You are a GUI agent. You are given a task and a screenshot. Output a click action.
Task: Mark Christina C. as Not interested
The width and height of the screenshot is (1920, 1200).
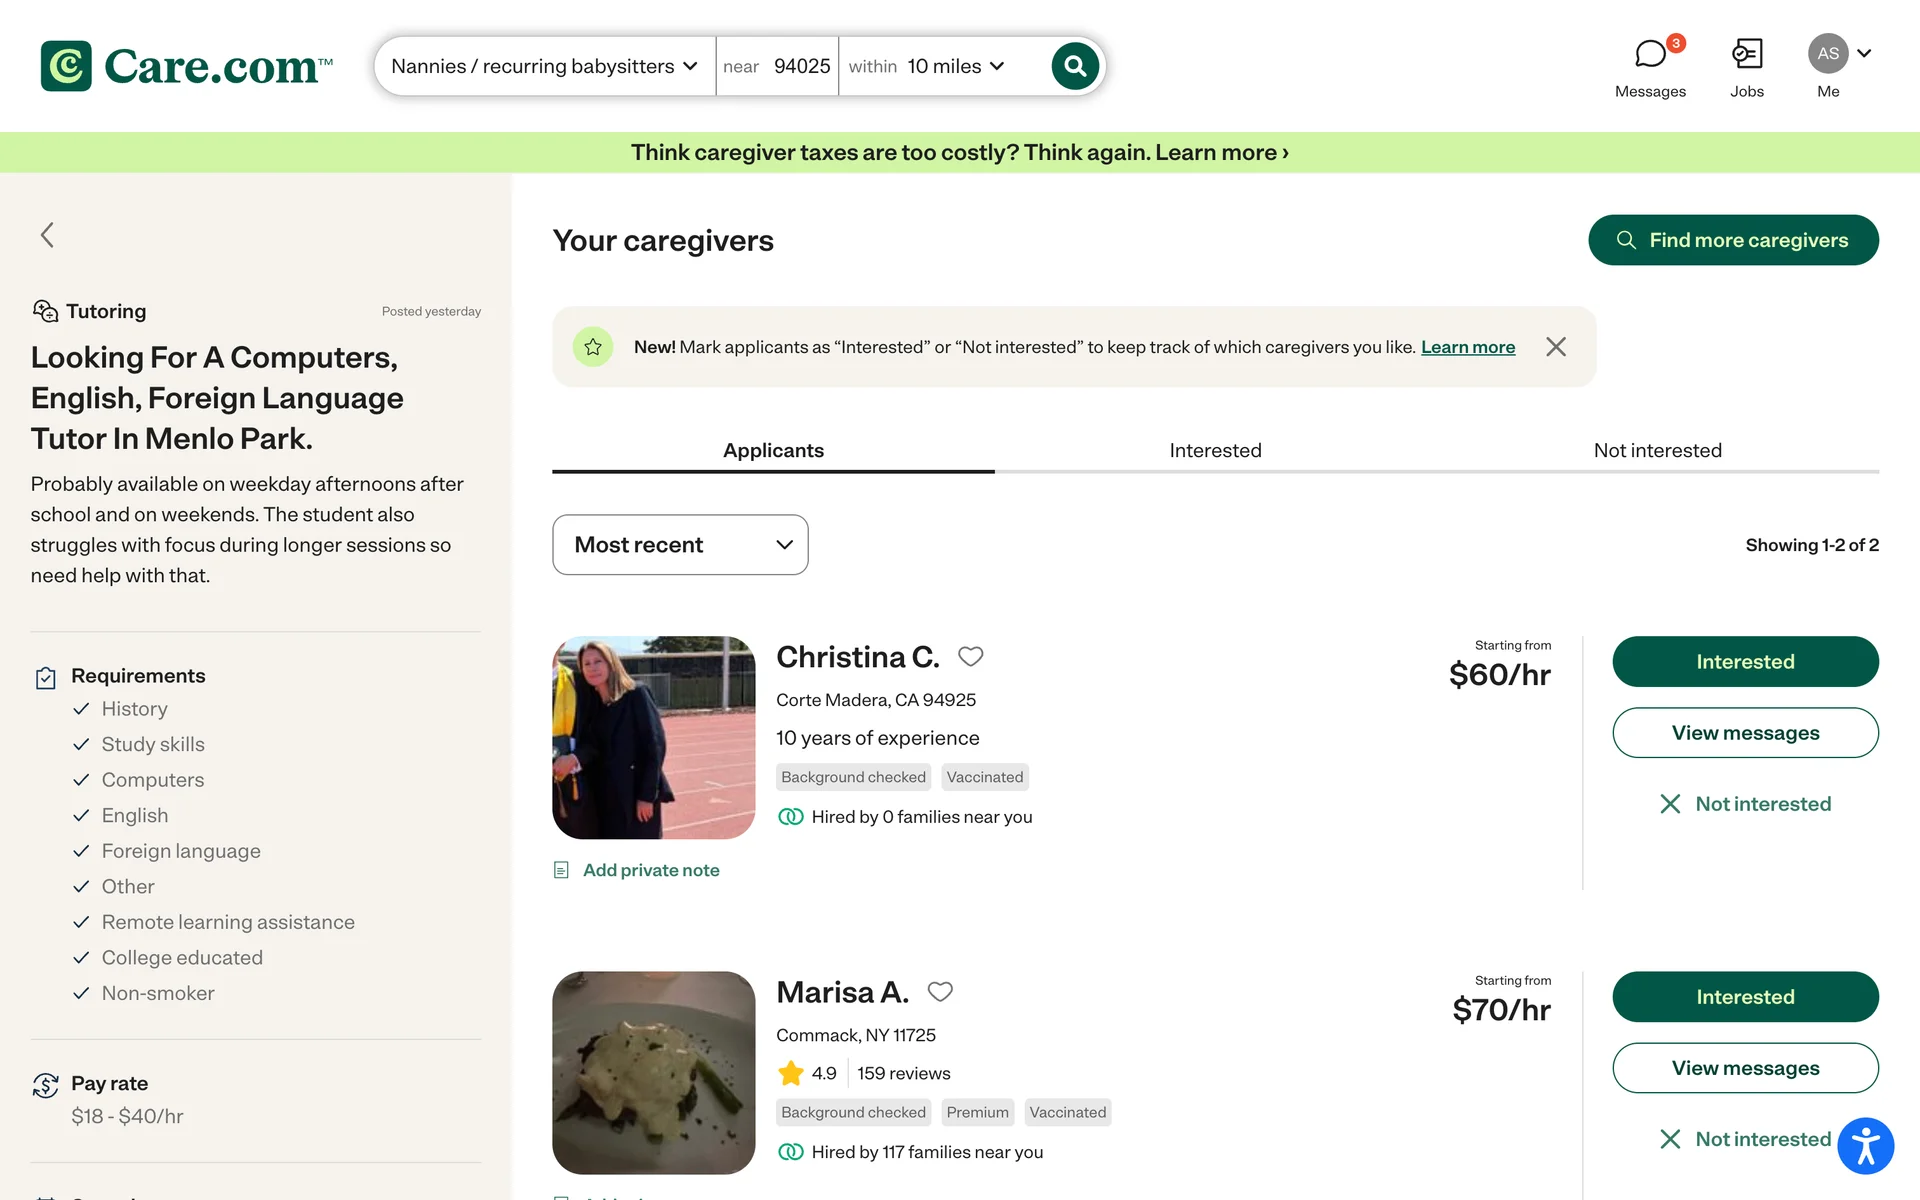coord(1745,804)
